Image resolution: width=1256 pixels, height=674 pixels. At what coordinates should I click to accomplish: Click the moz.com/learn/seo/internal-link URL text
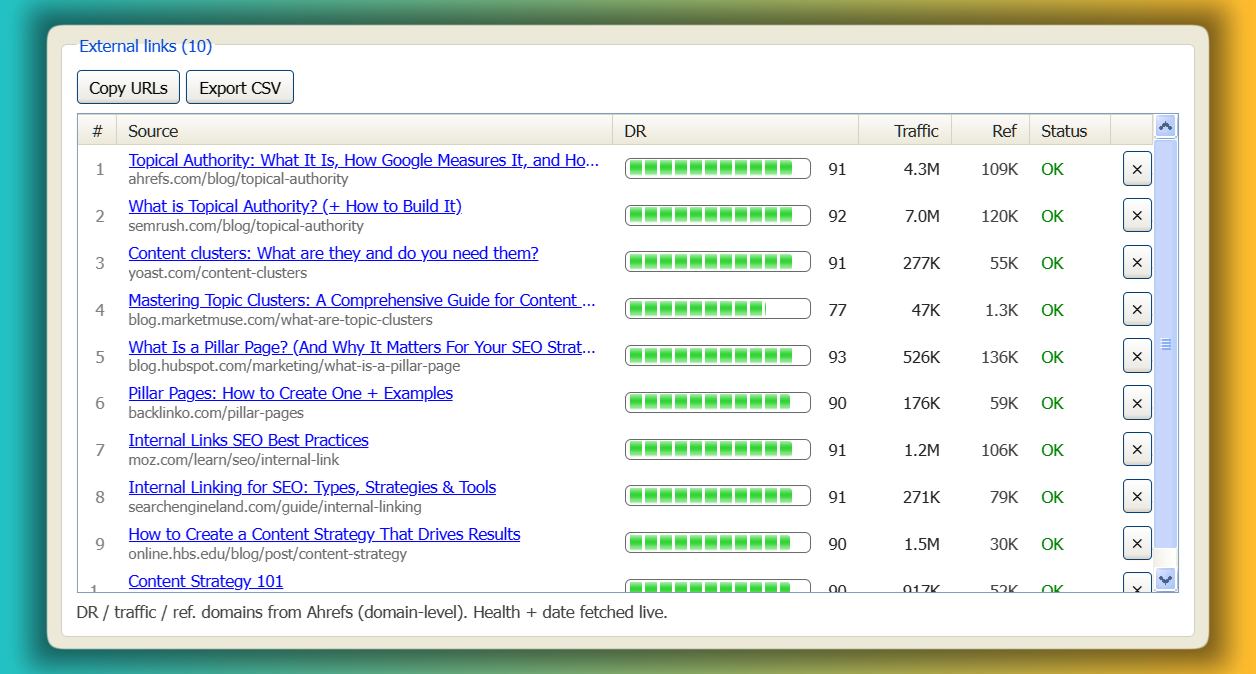(x=234, y=460)
